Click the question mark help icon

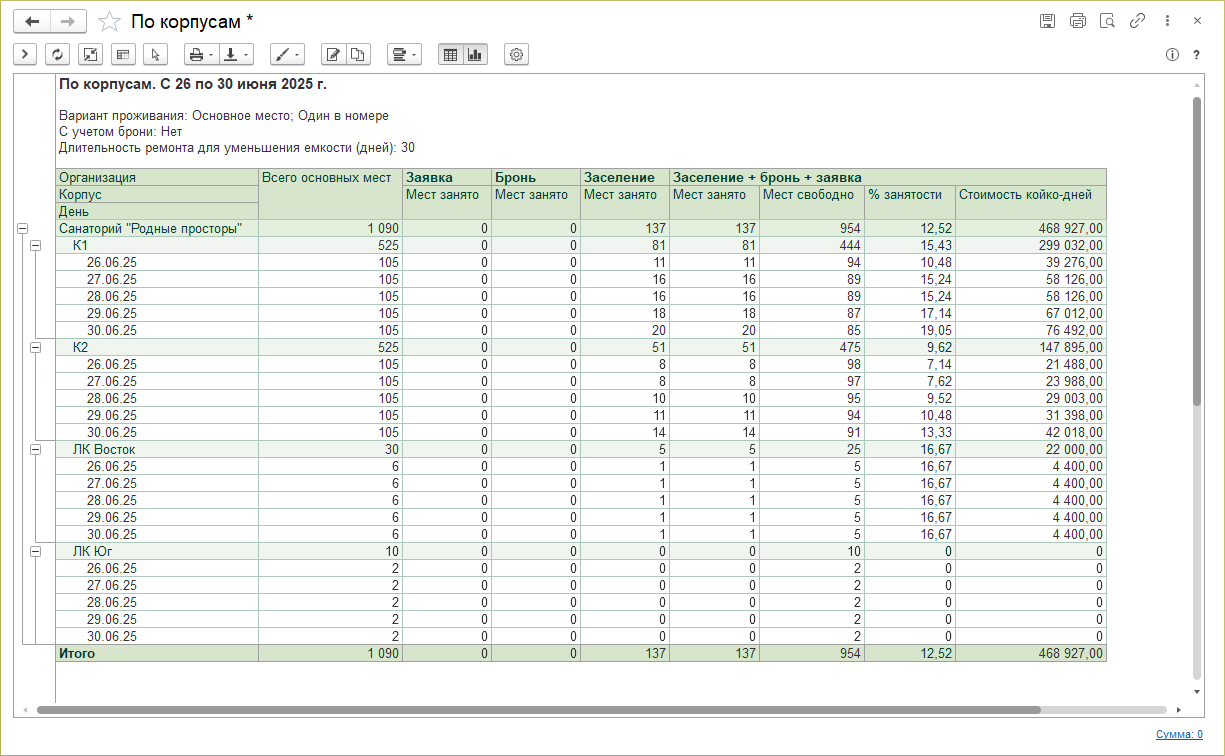(1196, 55)
